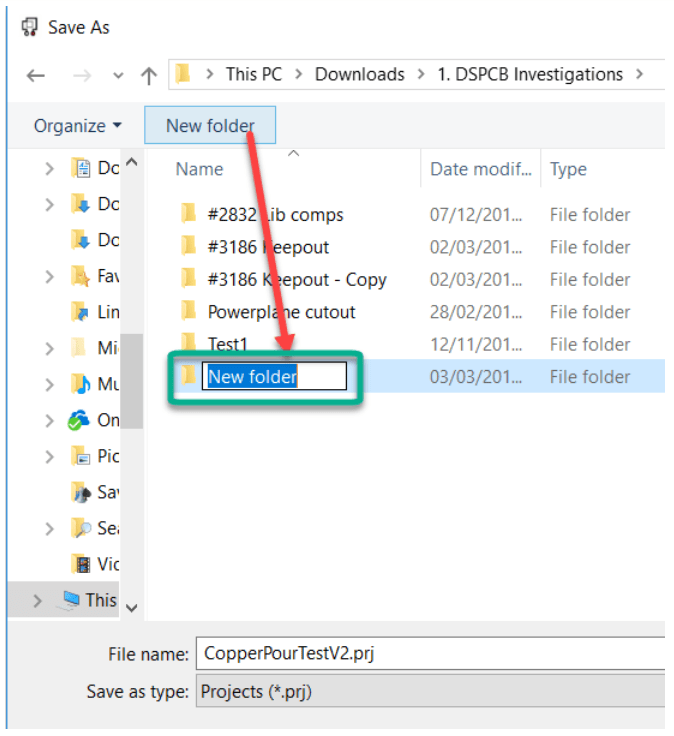Click the folder icon beside New folder
Viewport: 674px width, 736px height.
(x=189, y=375)
